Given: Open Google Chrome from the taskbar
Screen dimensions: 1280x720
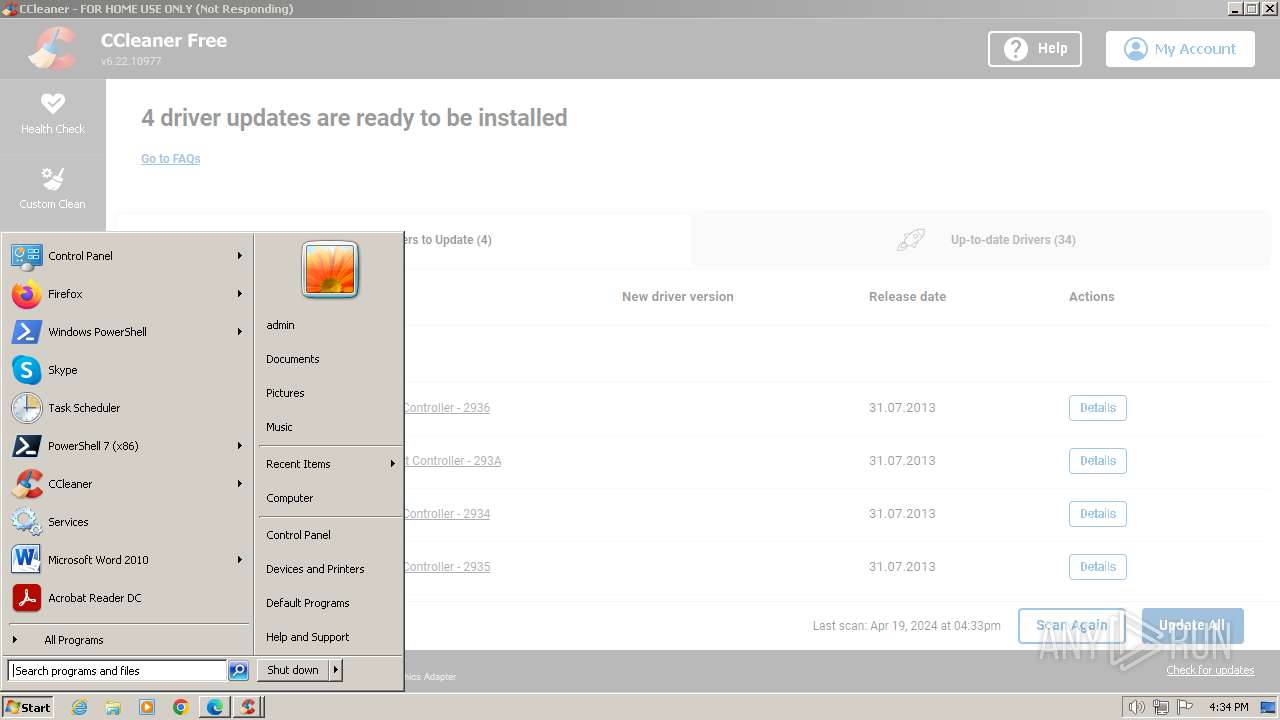Looking at the screenshot, I should tap(181, 707).
